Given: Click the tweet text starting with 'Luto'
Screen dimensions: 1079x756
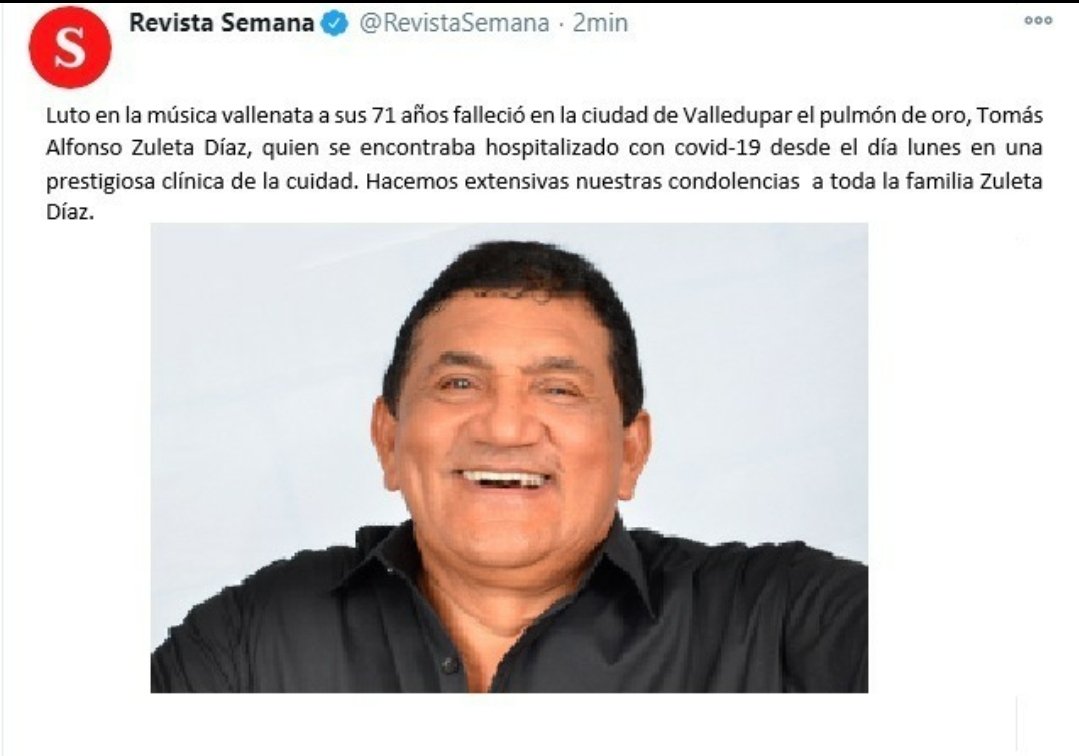Looking at the screenshot, I should tap(544, 164).
